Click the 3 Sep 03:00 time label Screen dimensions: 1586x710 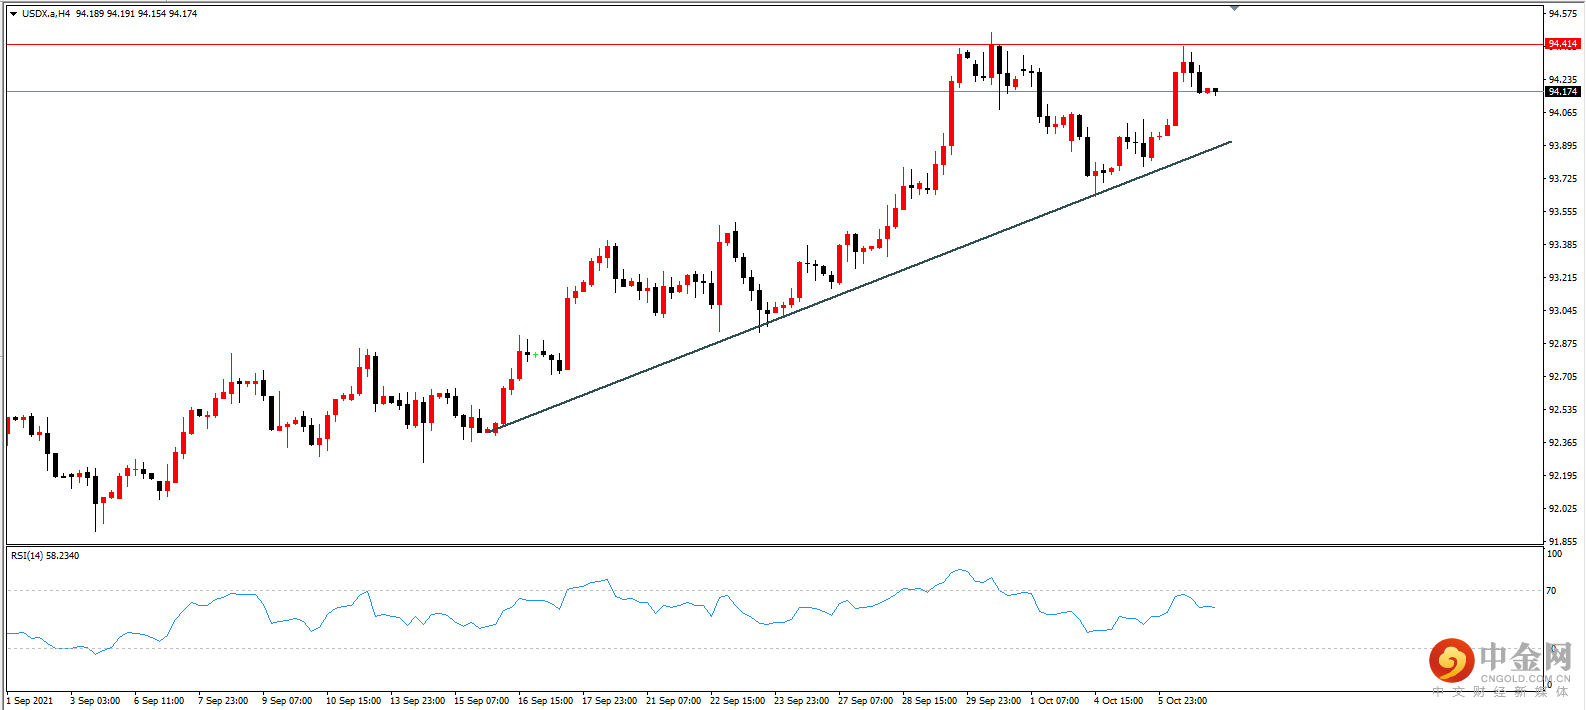click(x=95, y=701)
